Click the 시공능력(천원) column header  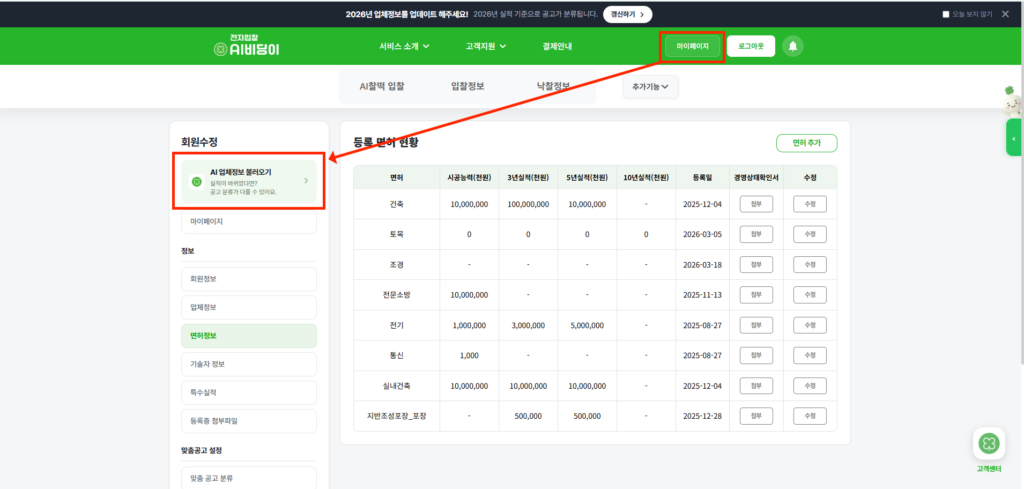(x=469, y=178)
